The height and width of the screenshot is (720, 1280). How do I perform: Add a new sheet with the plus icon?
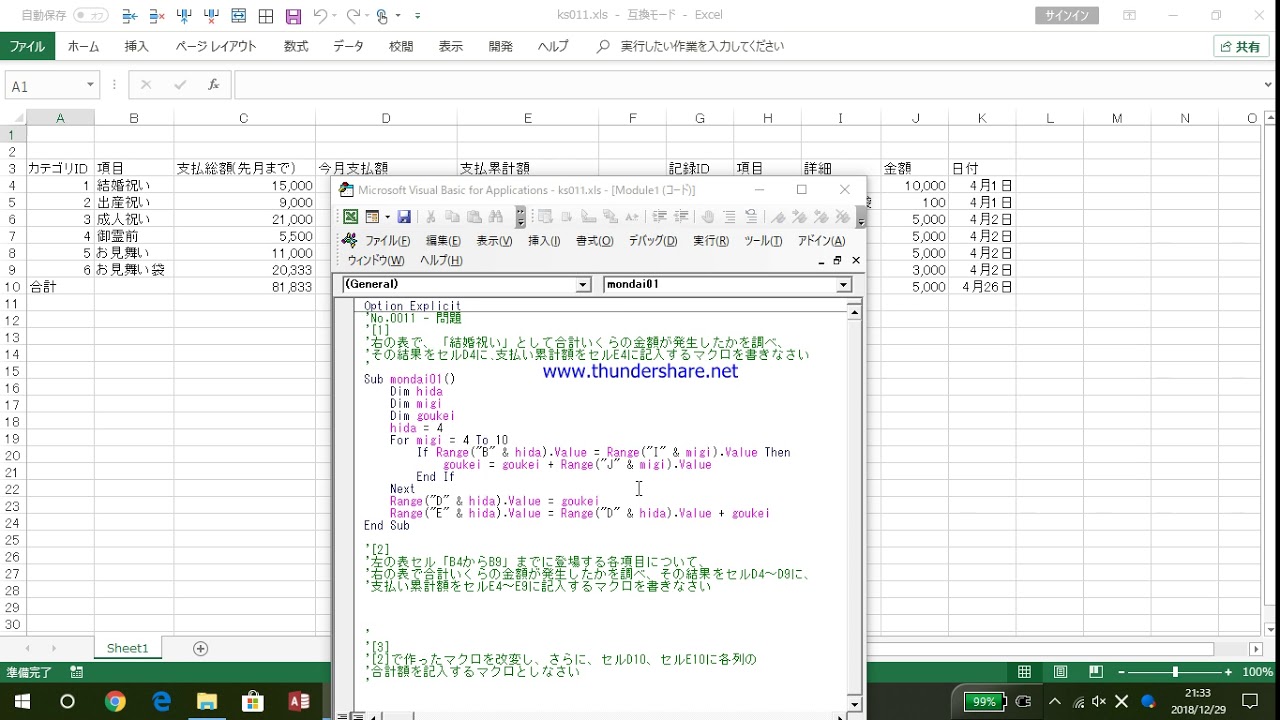[x=200, y=648]
